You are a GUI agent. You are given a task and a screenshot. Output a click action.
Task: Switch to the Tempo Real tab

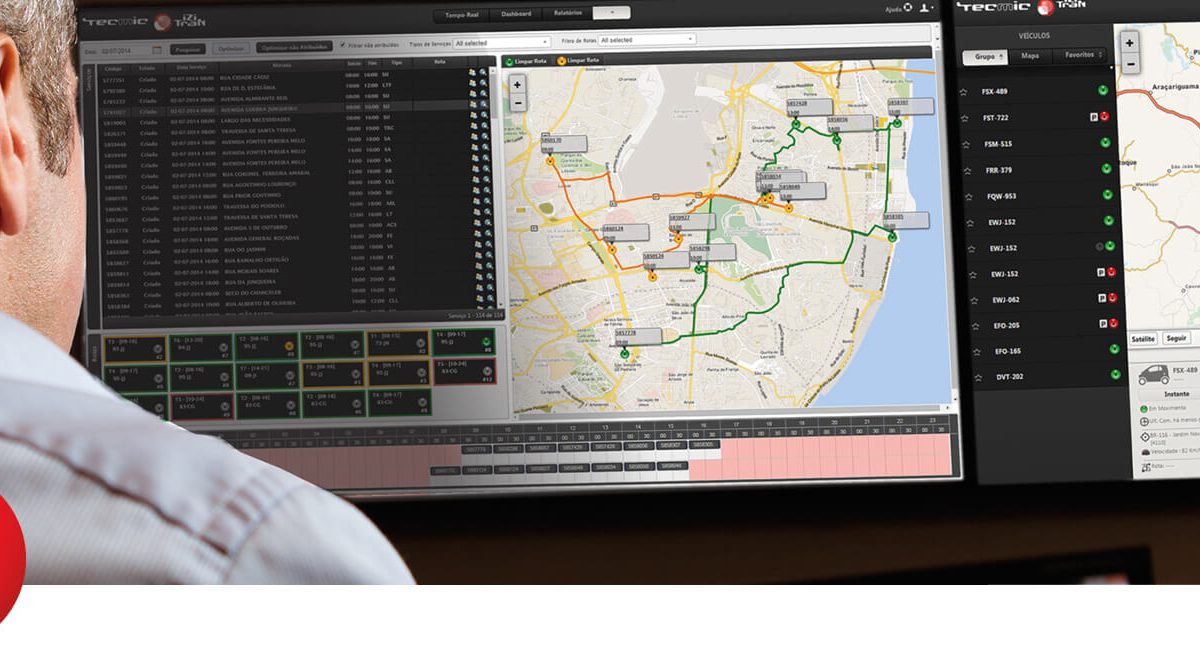click(461, 15)
